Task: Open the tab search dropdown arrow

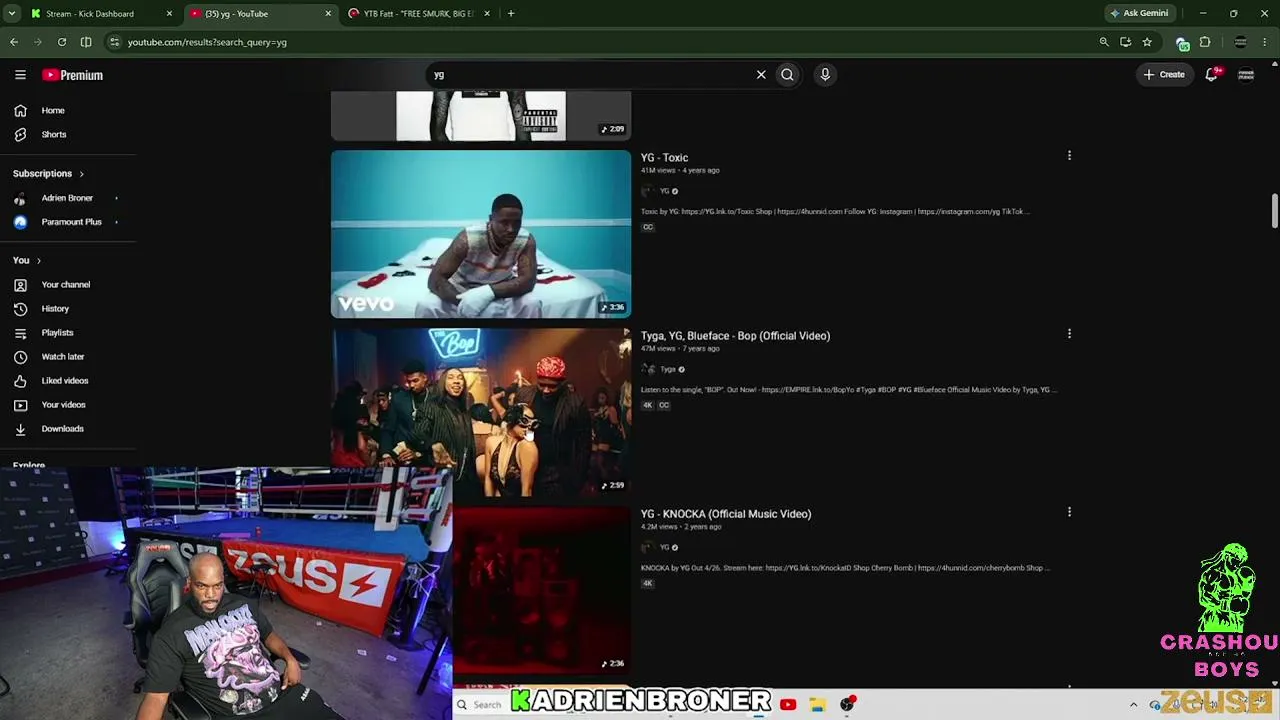Action: [12, 14]
